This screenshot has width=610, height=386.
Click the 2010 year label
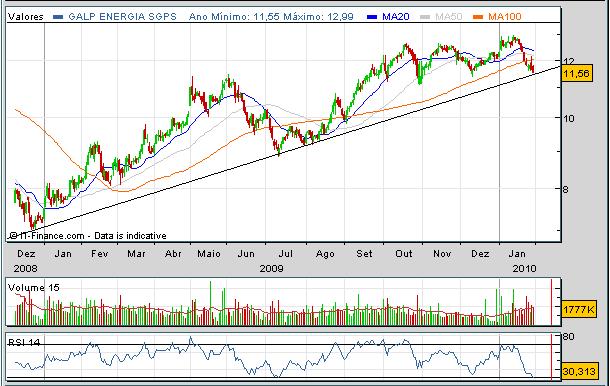[524, 268]
